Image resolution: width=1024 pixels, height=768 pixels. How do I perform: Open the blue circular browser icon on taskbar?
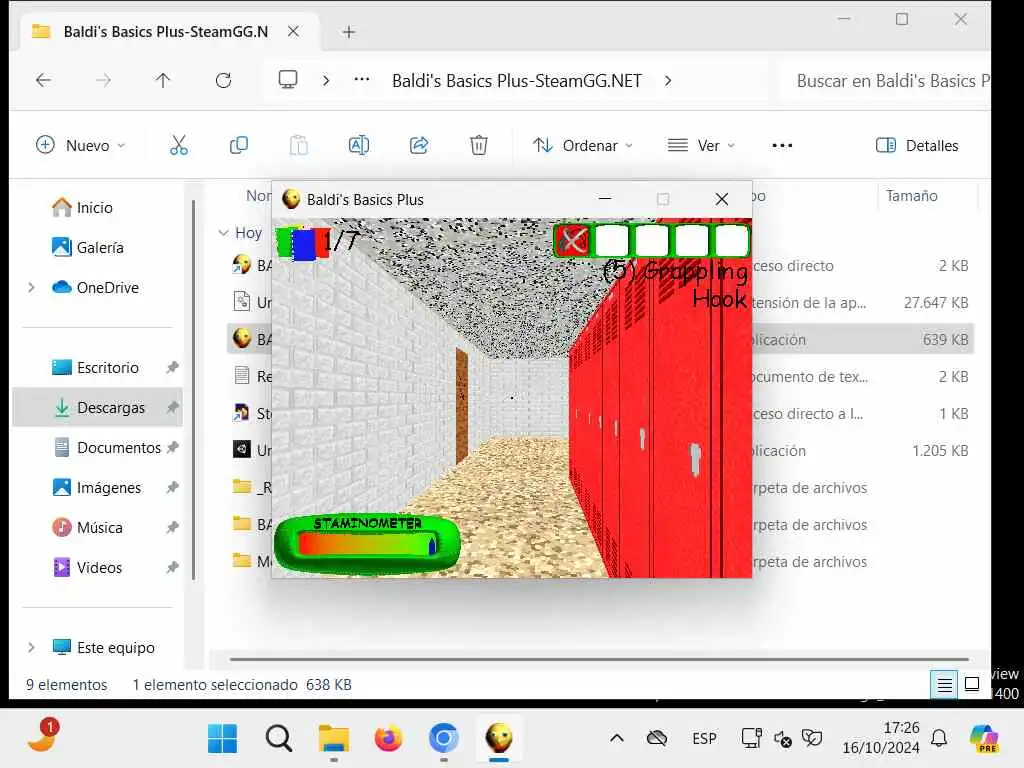click(443, 739)
